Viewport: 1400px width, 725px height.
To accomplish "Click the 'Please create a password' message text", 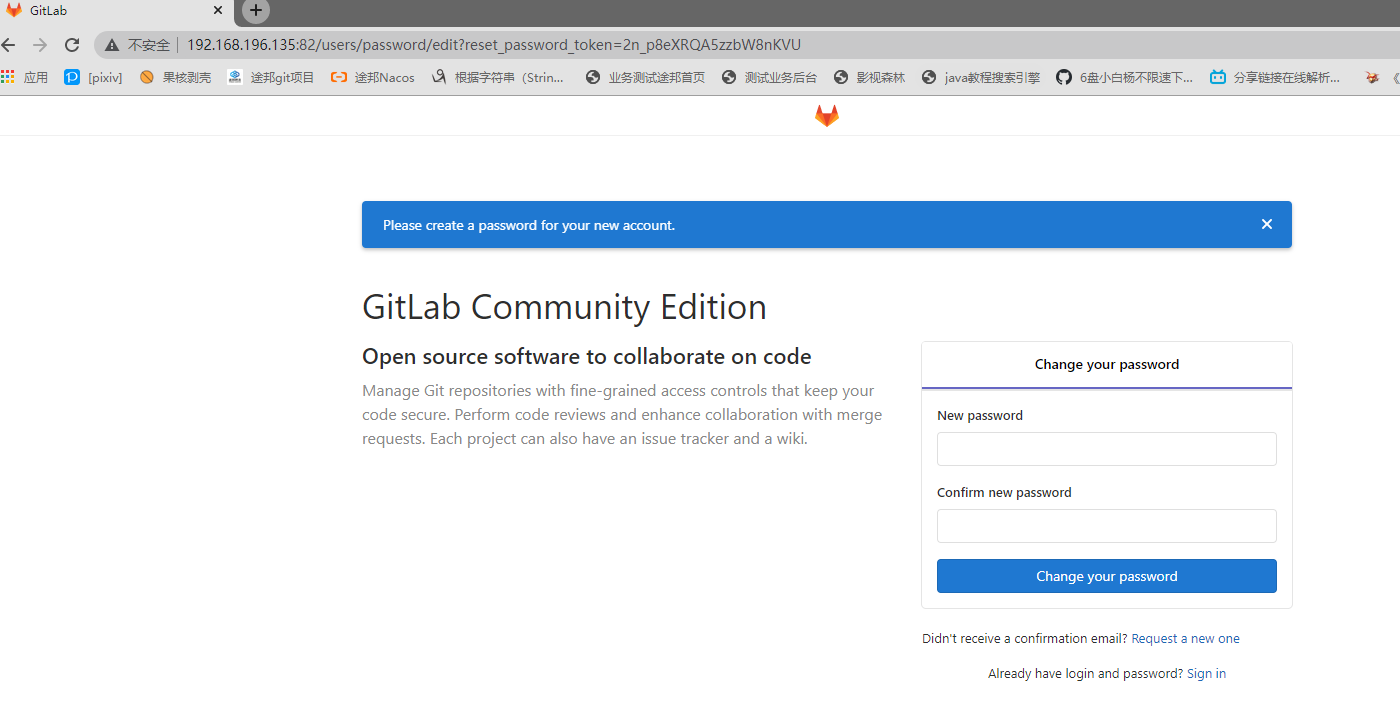I will (x=529, y=225).
